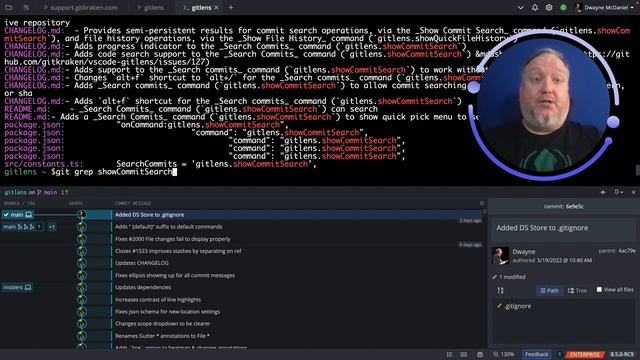This screenshot has width=640, height=360.
Task: Click the terminal panel eye/visibility icon
Action: tap(603, 192)
